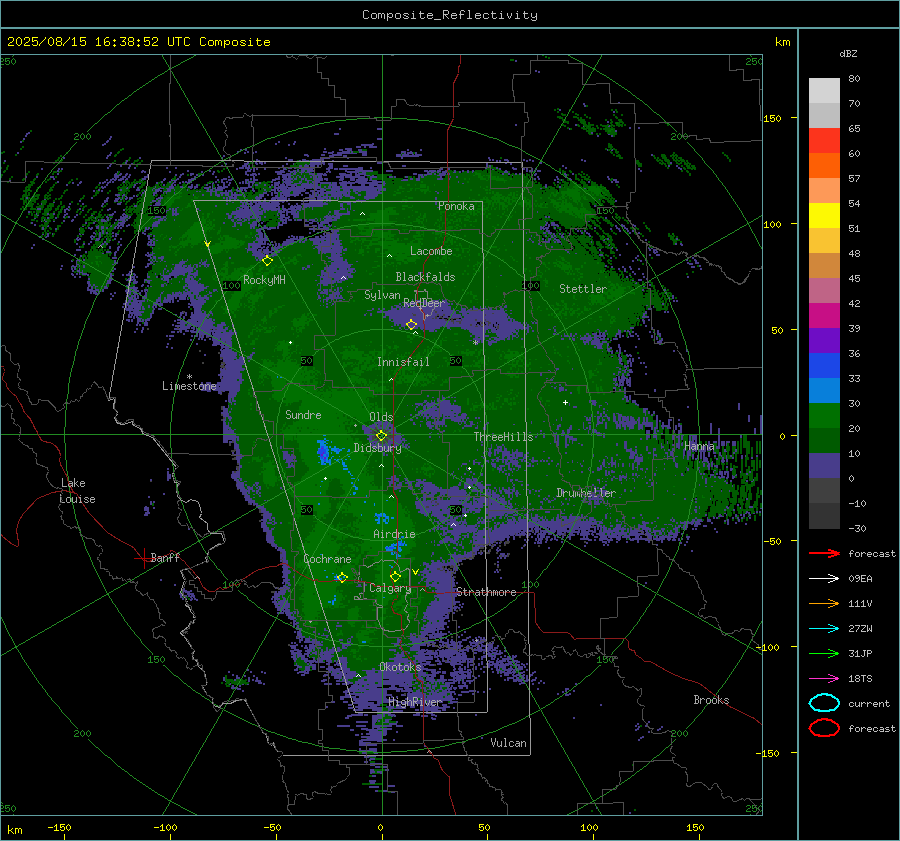Screen dimensions: 900x841
Task: Click the red cross marker at Banff
Action: point(143,558)
